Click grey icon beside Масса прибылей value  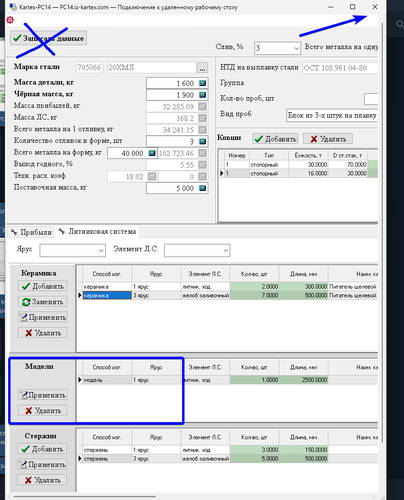click(x=202, y=107)
